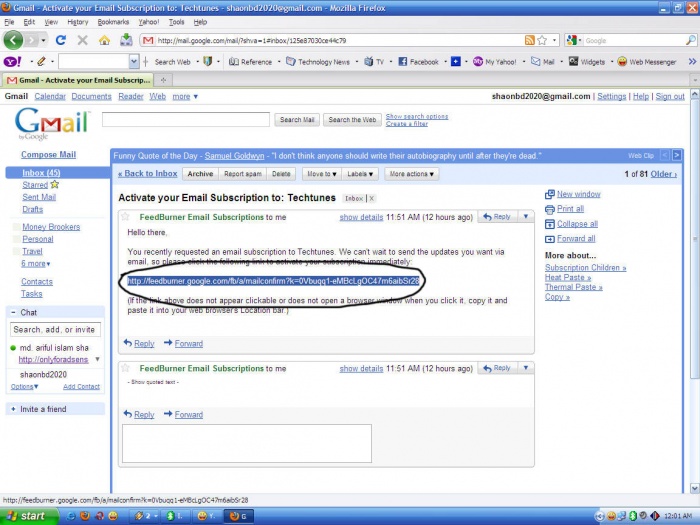Open the Edit menu
700x525 pixels.
(x=29, y=22)
